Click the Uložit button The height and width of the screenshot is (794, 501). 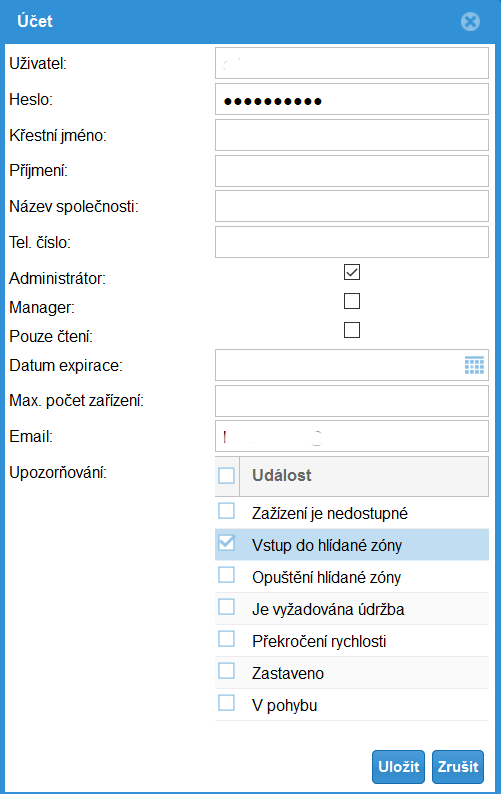point(398,767)
